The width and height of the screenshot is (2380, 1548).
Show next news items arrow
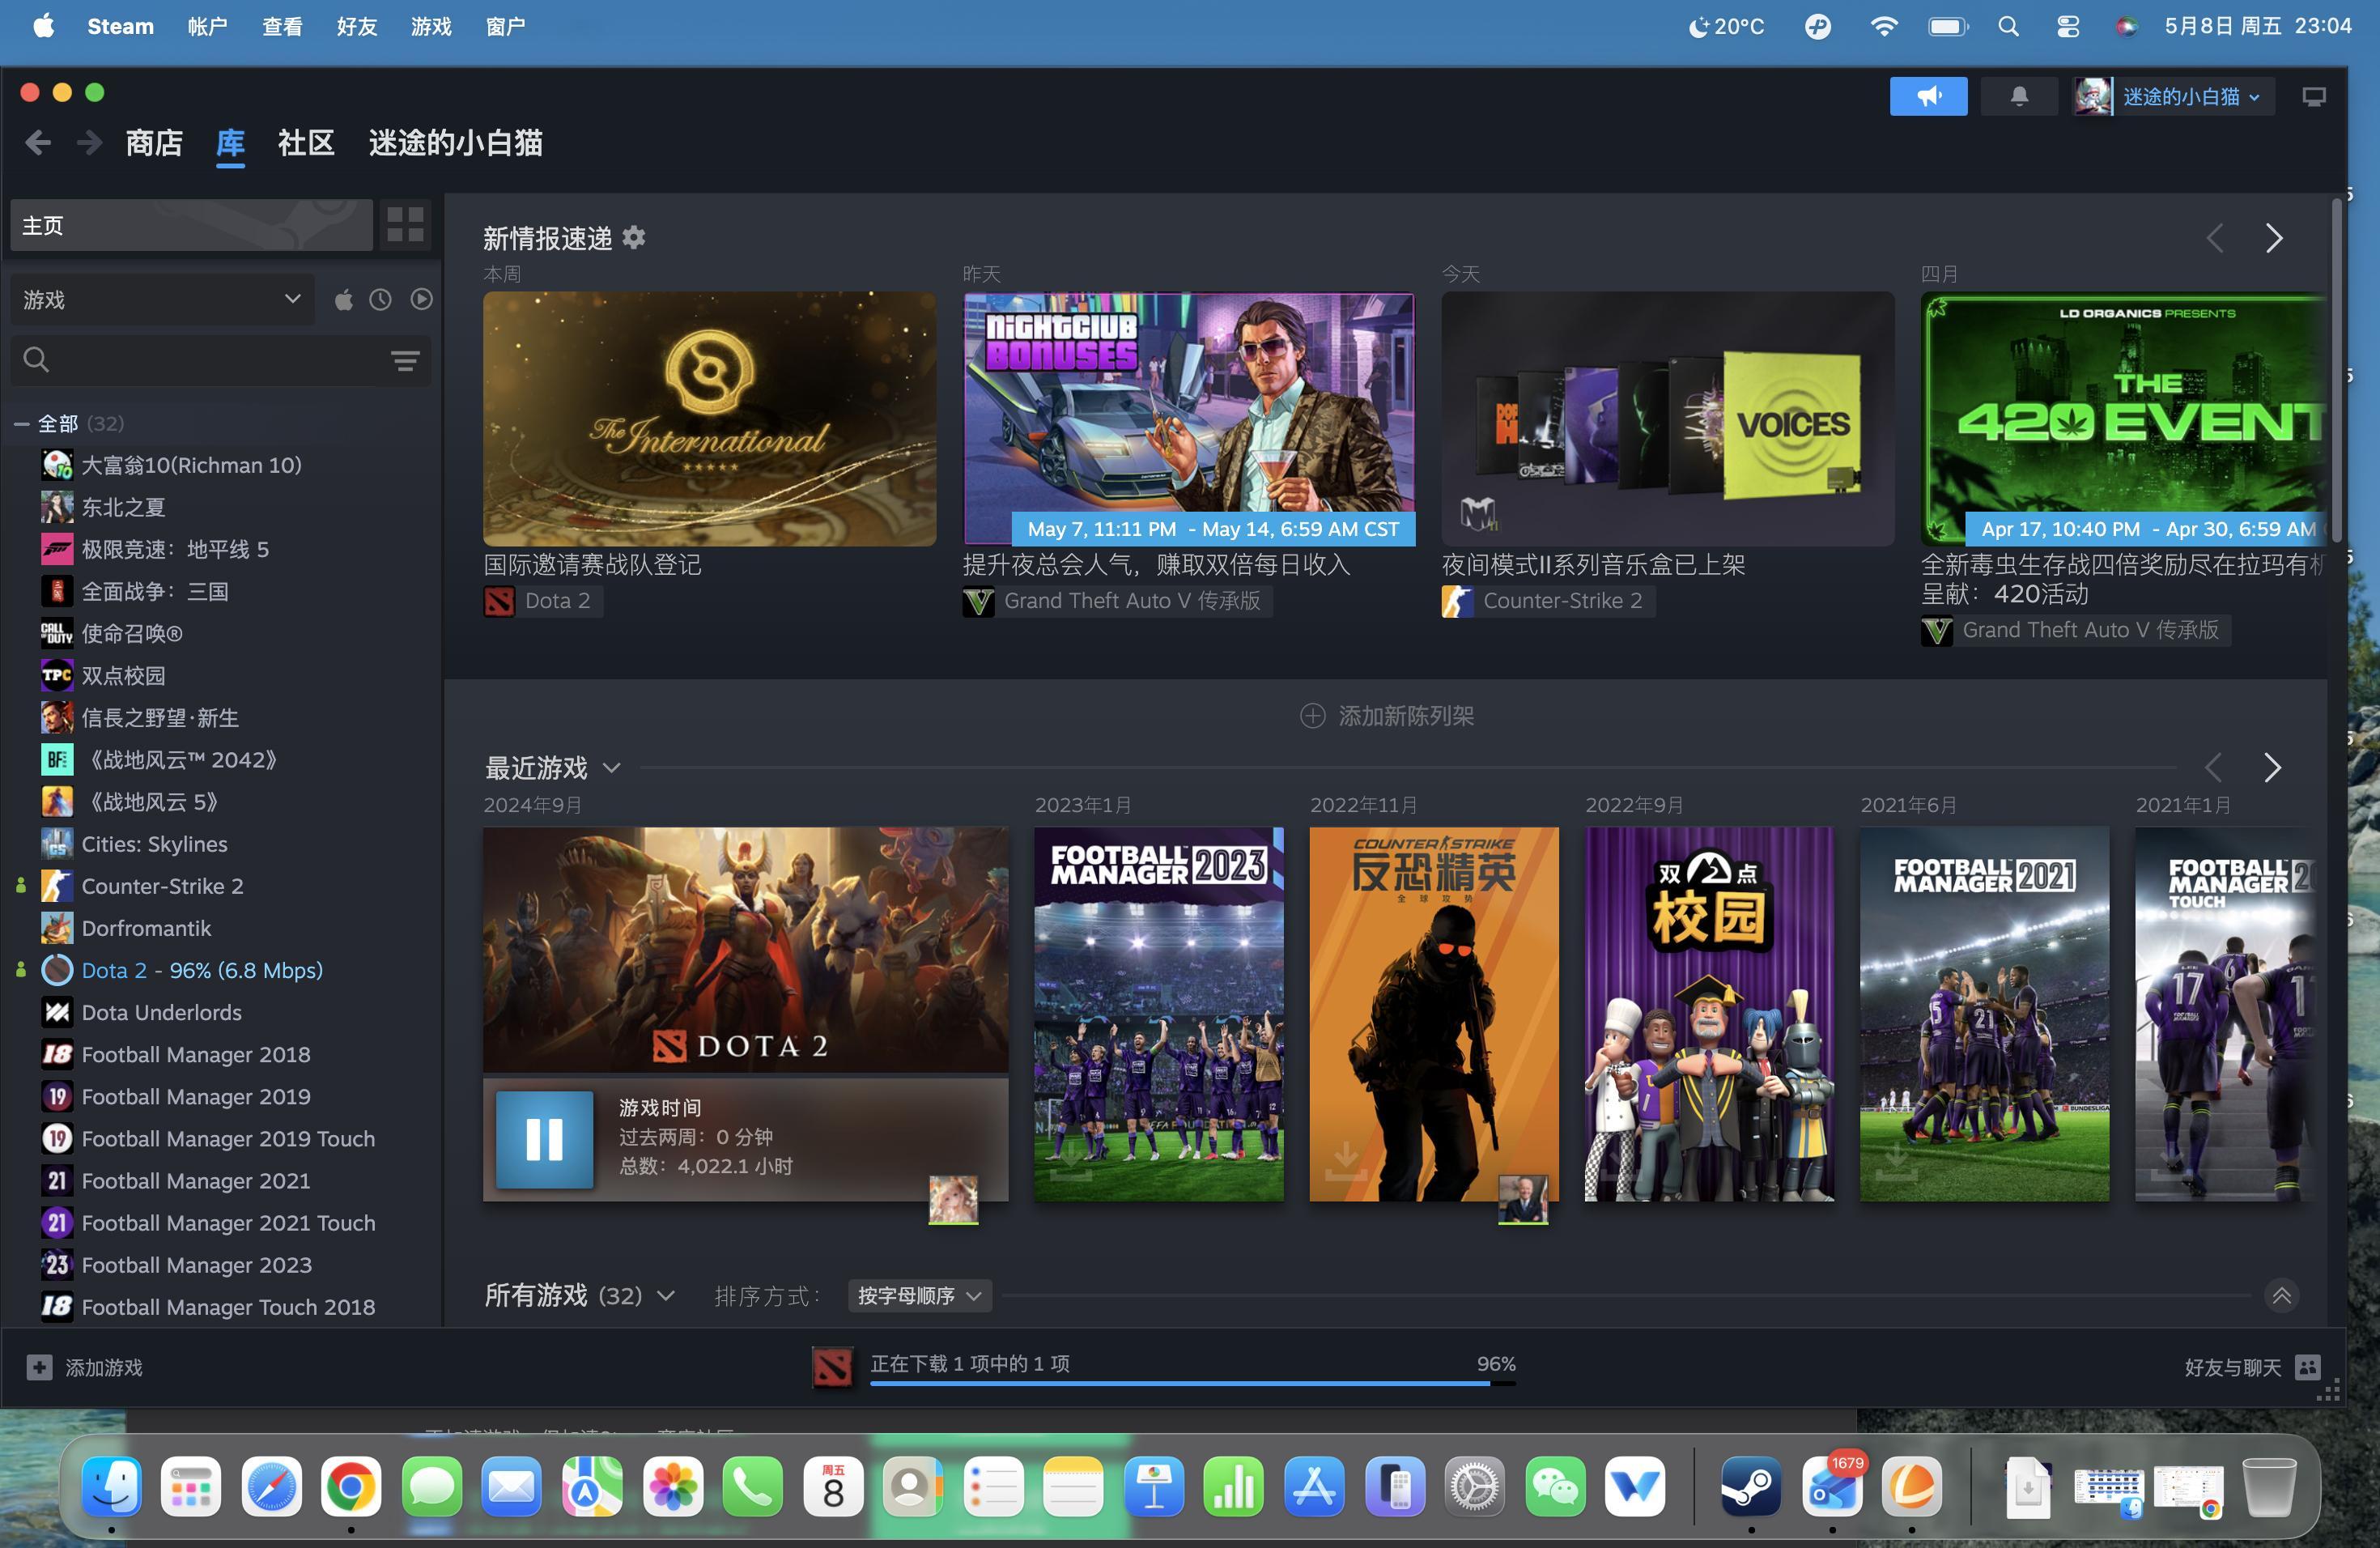click(2274, 238)
